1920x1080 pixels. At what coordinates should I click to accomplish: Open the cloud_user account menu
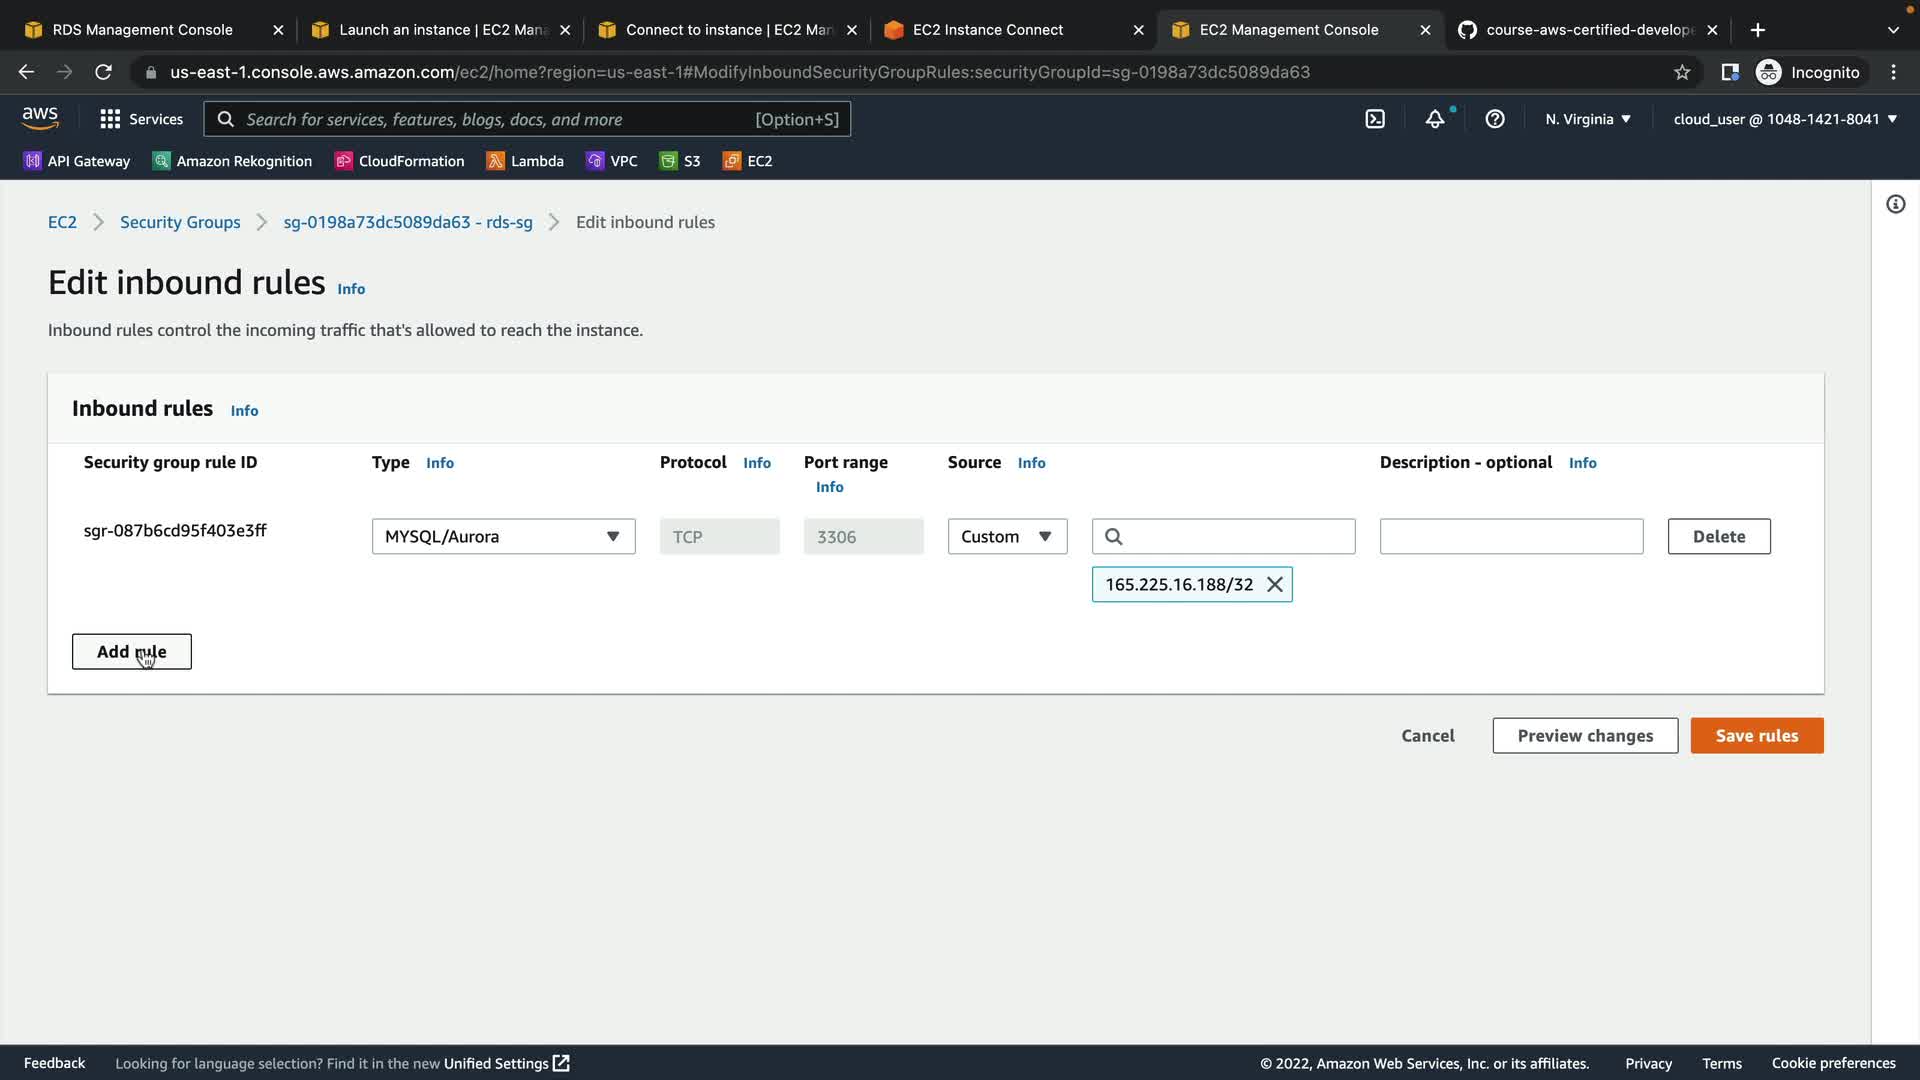pos(1785,119)
